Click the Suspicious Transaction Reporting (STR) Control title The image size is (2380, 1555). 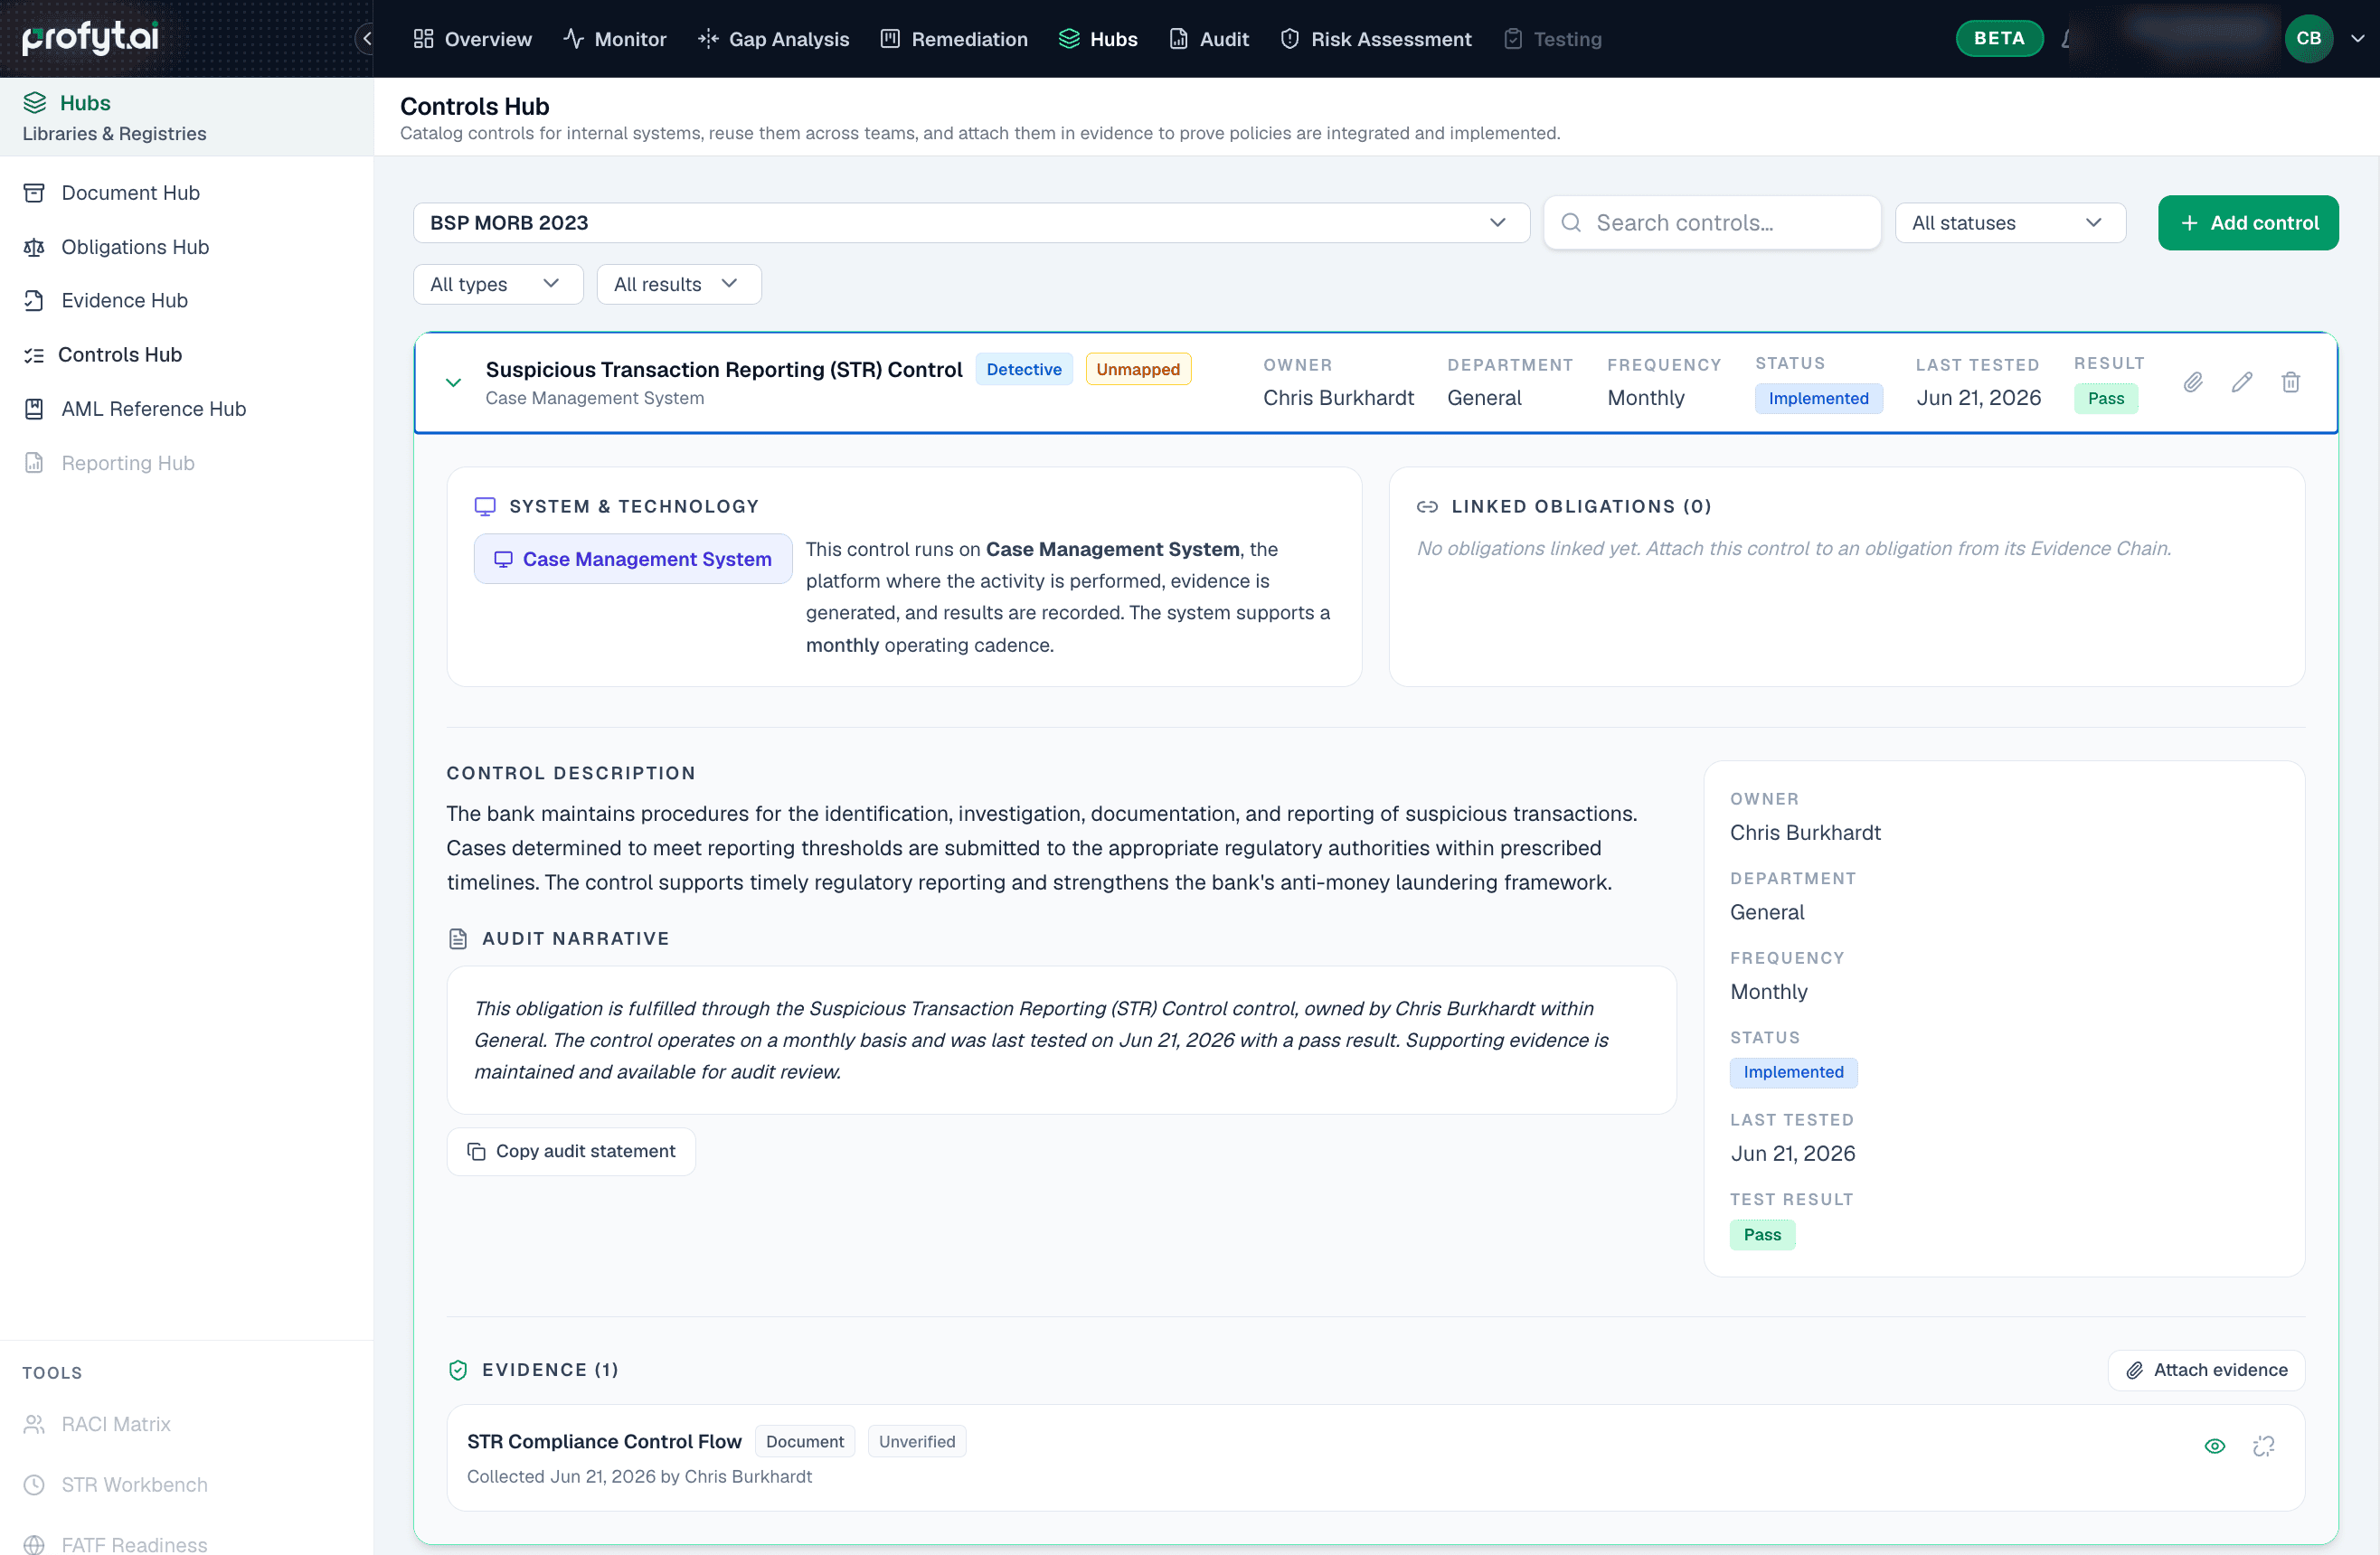[x=724, y=369]
